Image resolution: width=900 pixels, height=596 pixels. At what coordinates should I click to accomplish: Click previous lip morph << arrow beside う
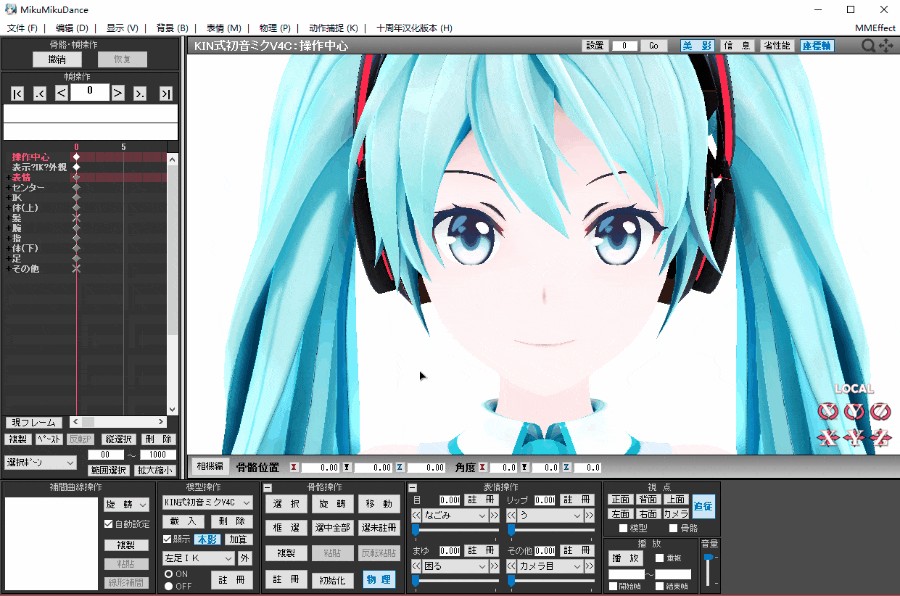(511, 516)
